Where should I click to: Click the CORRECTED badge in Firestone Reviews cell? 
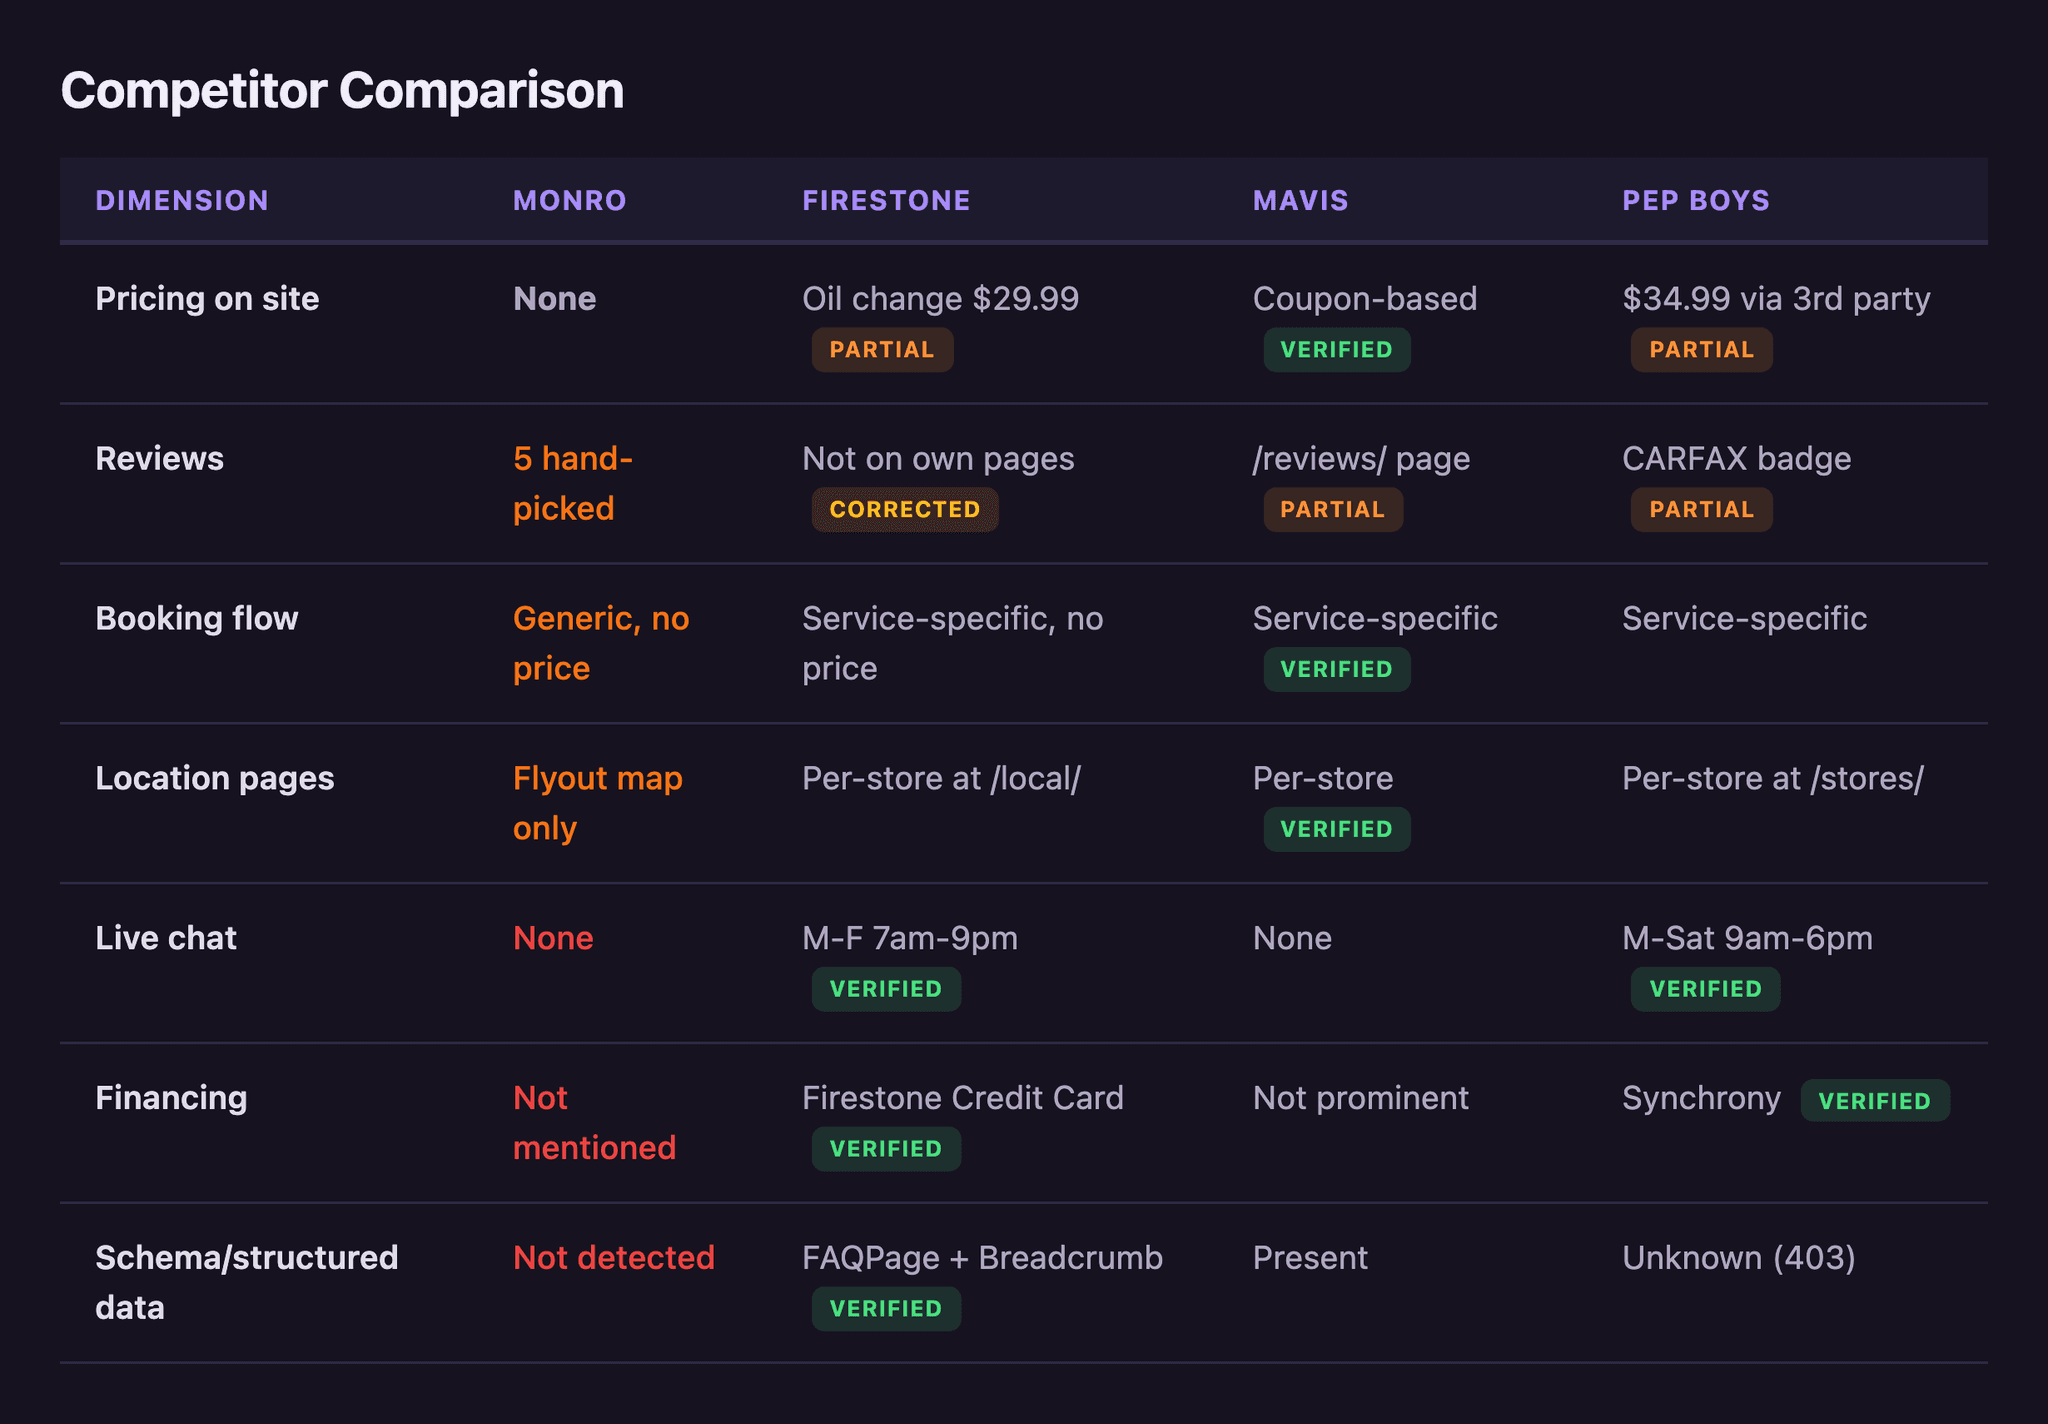coord(904,509)
